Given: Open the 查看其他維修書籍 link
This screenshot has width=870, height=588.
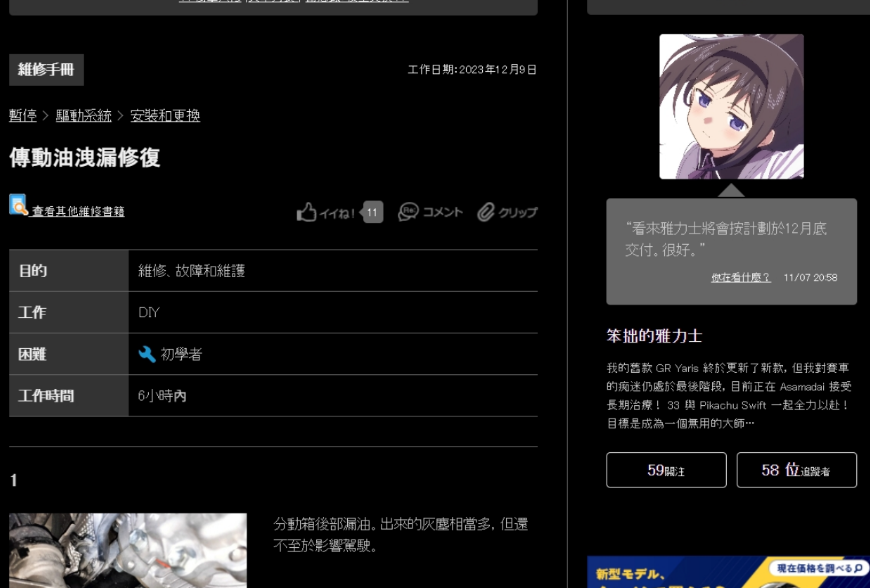Looking at the screenshot, I should [x=78, y=212].
